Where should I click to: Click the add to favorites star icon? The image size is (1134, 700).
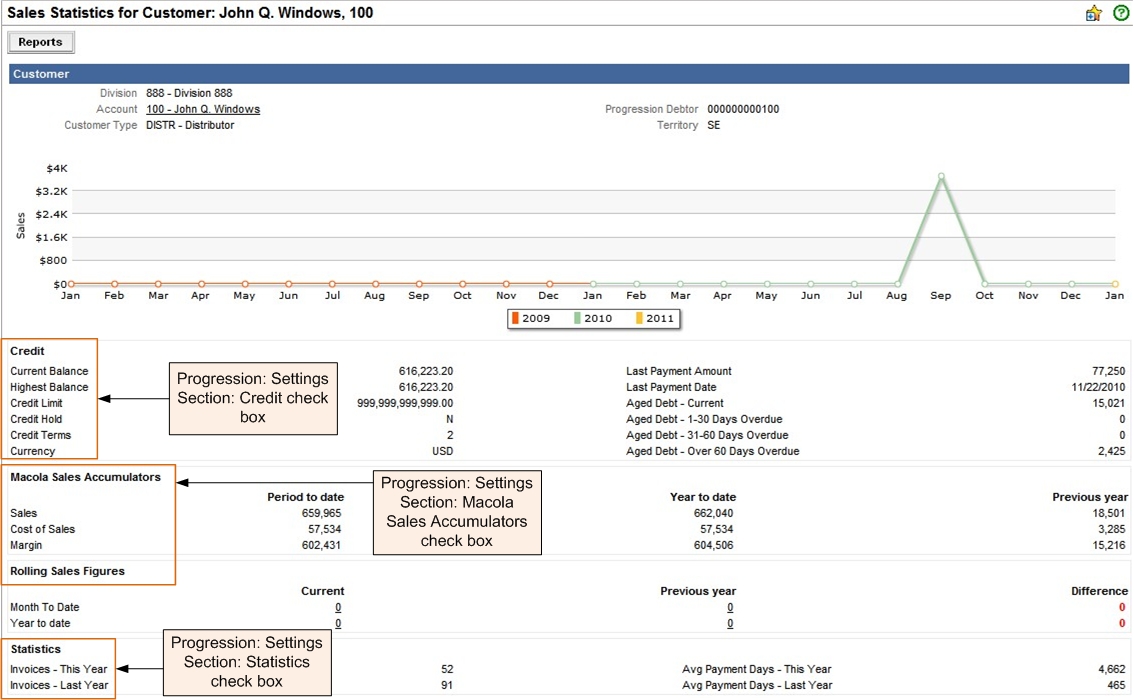1093,13
